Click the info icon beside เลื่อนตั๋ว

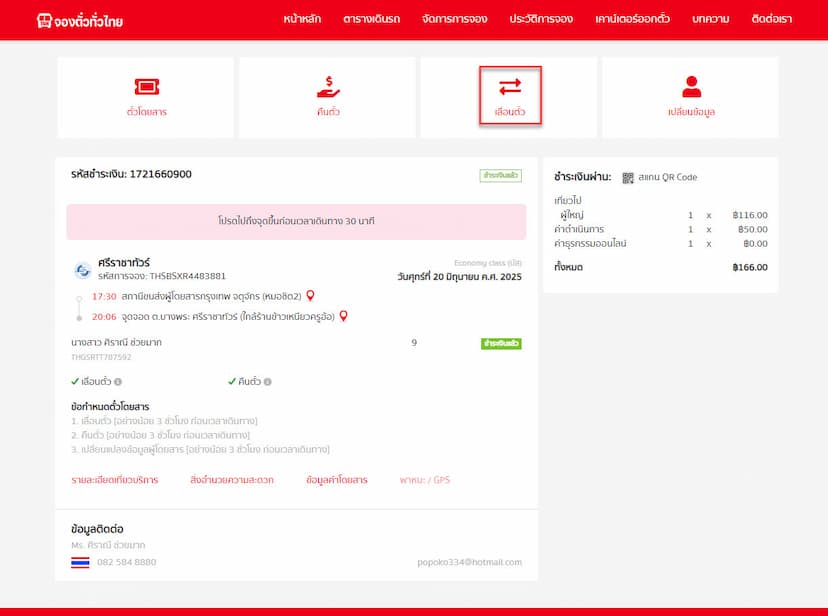coord(118,382)
